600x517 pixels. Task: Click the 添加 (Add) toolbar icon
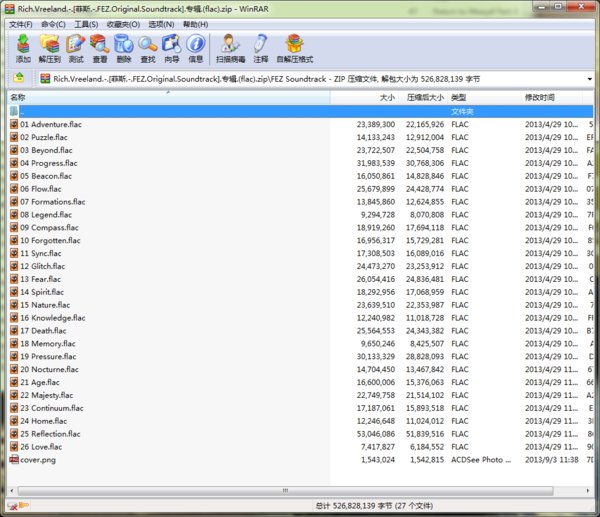coord(23,47)
